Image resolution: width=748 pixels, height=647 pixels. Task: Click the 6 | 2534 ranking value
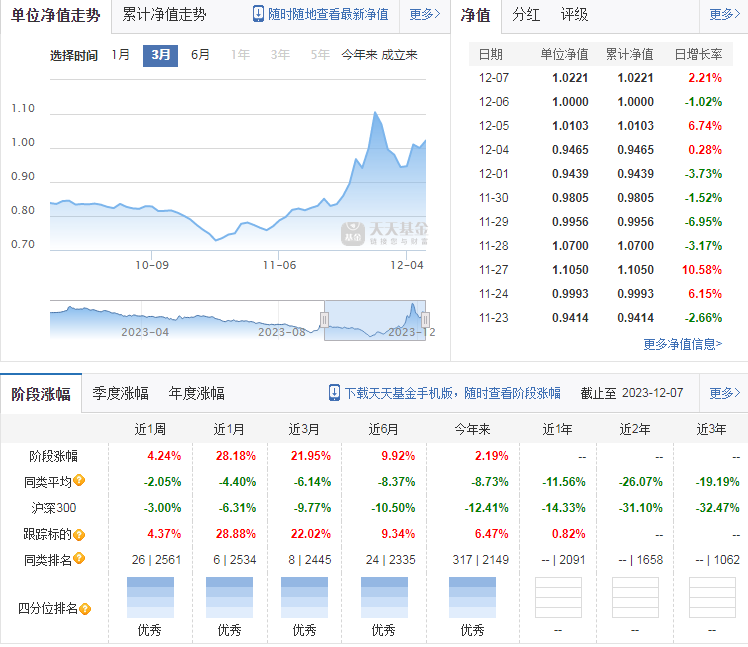(x=235, y=560)
